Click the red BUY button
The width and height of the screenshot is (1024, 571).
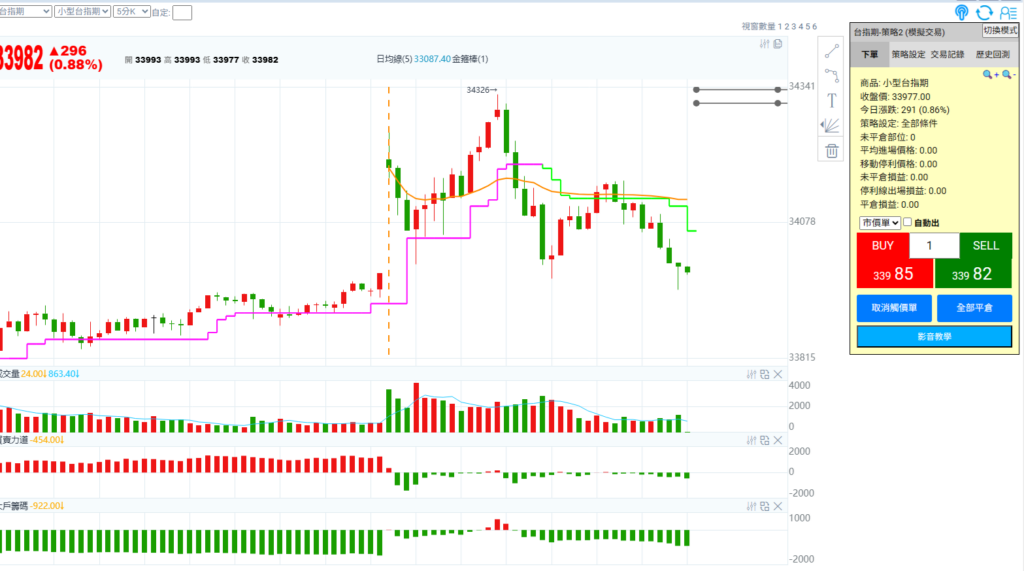pyautogui.click(x=883, y=246)
